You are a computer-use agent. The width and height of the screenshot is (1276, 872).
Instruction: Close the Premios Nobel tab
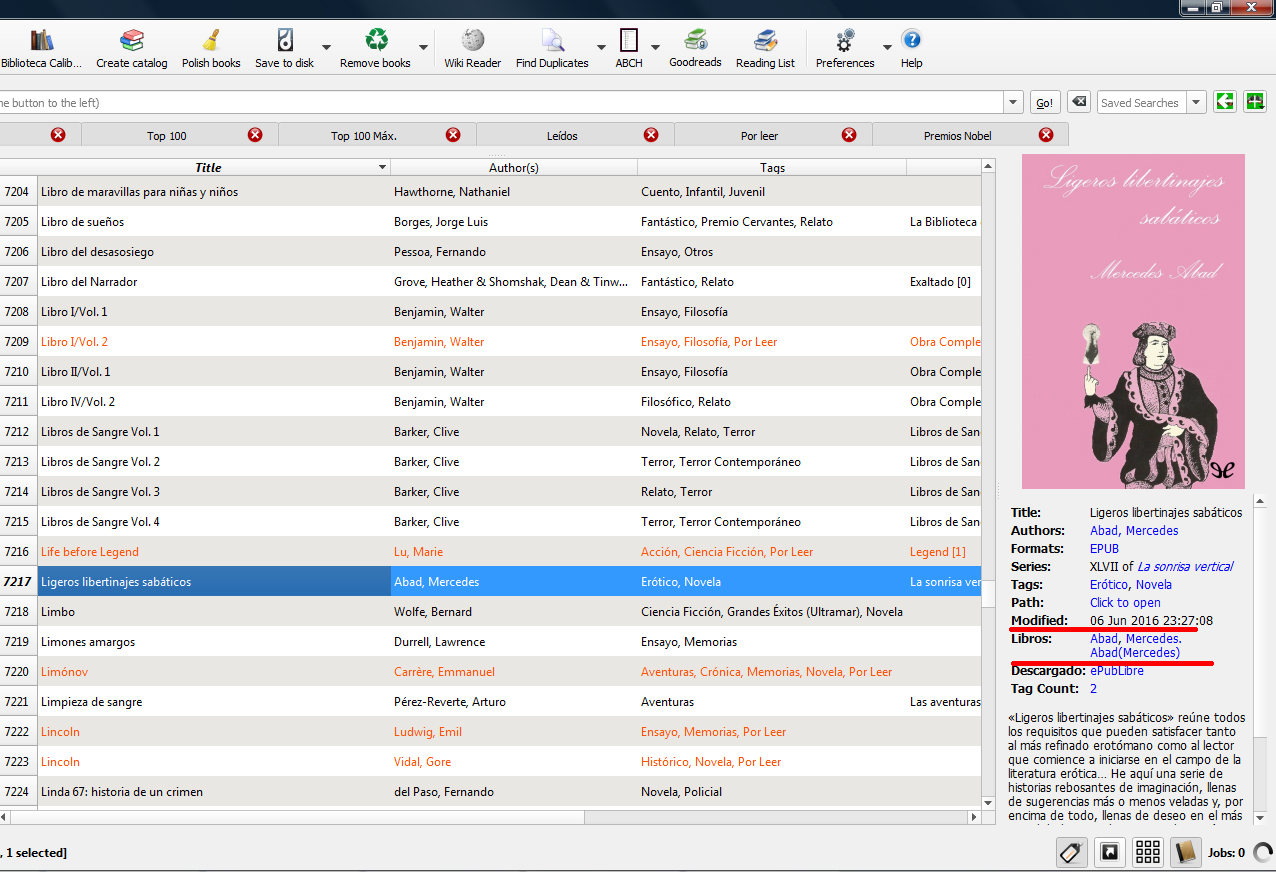[1046, 135]
